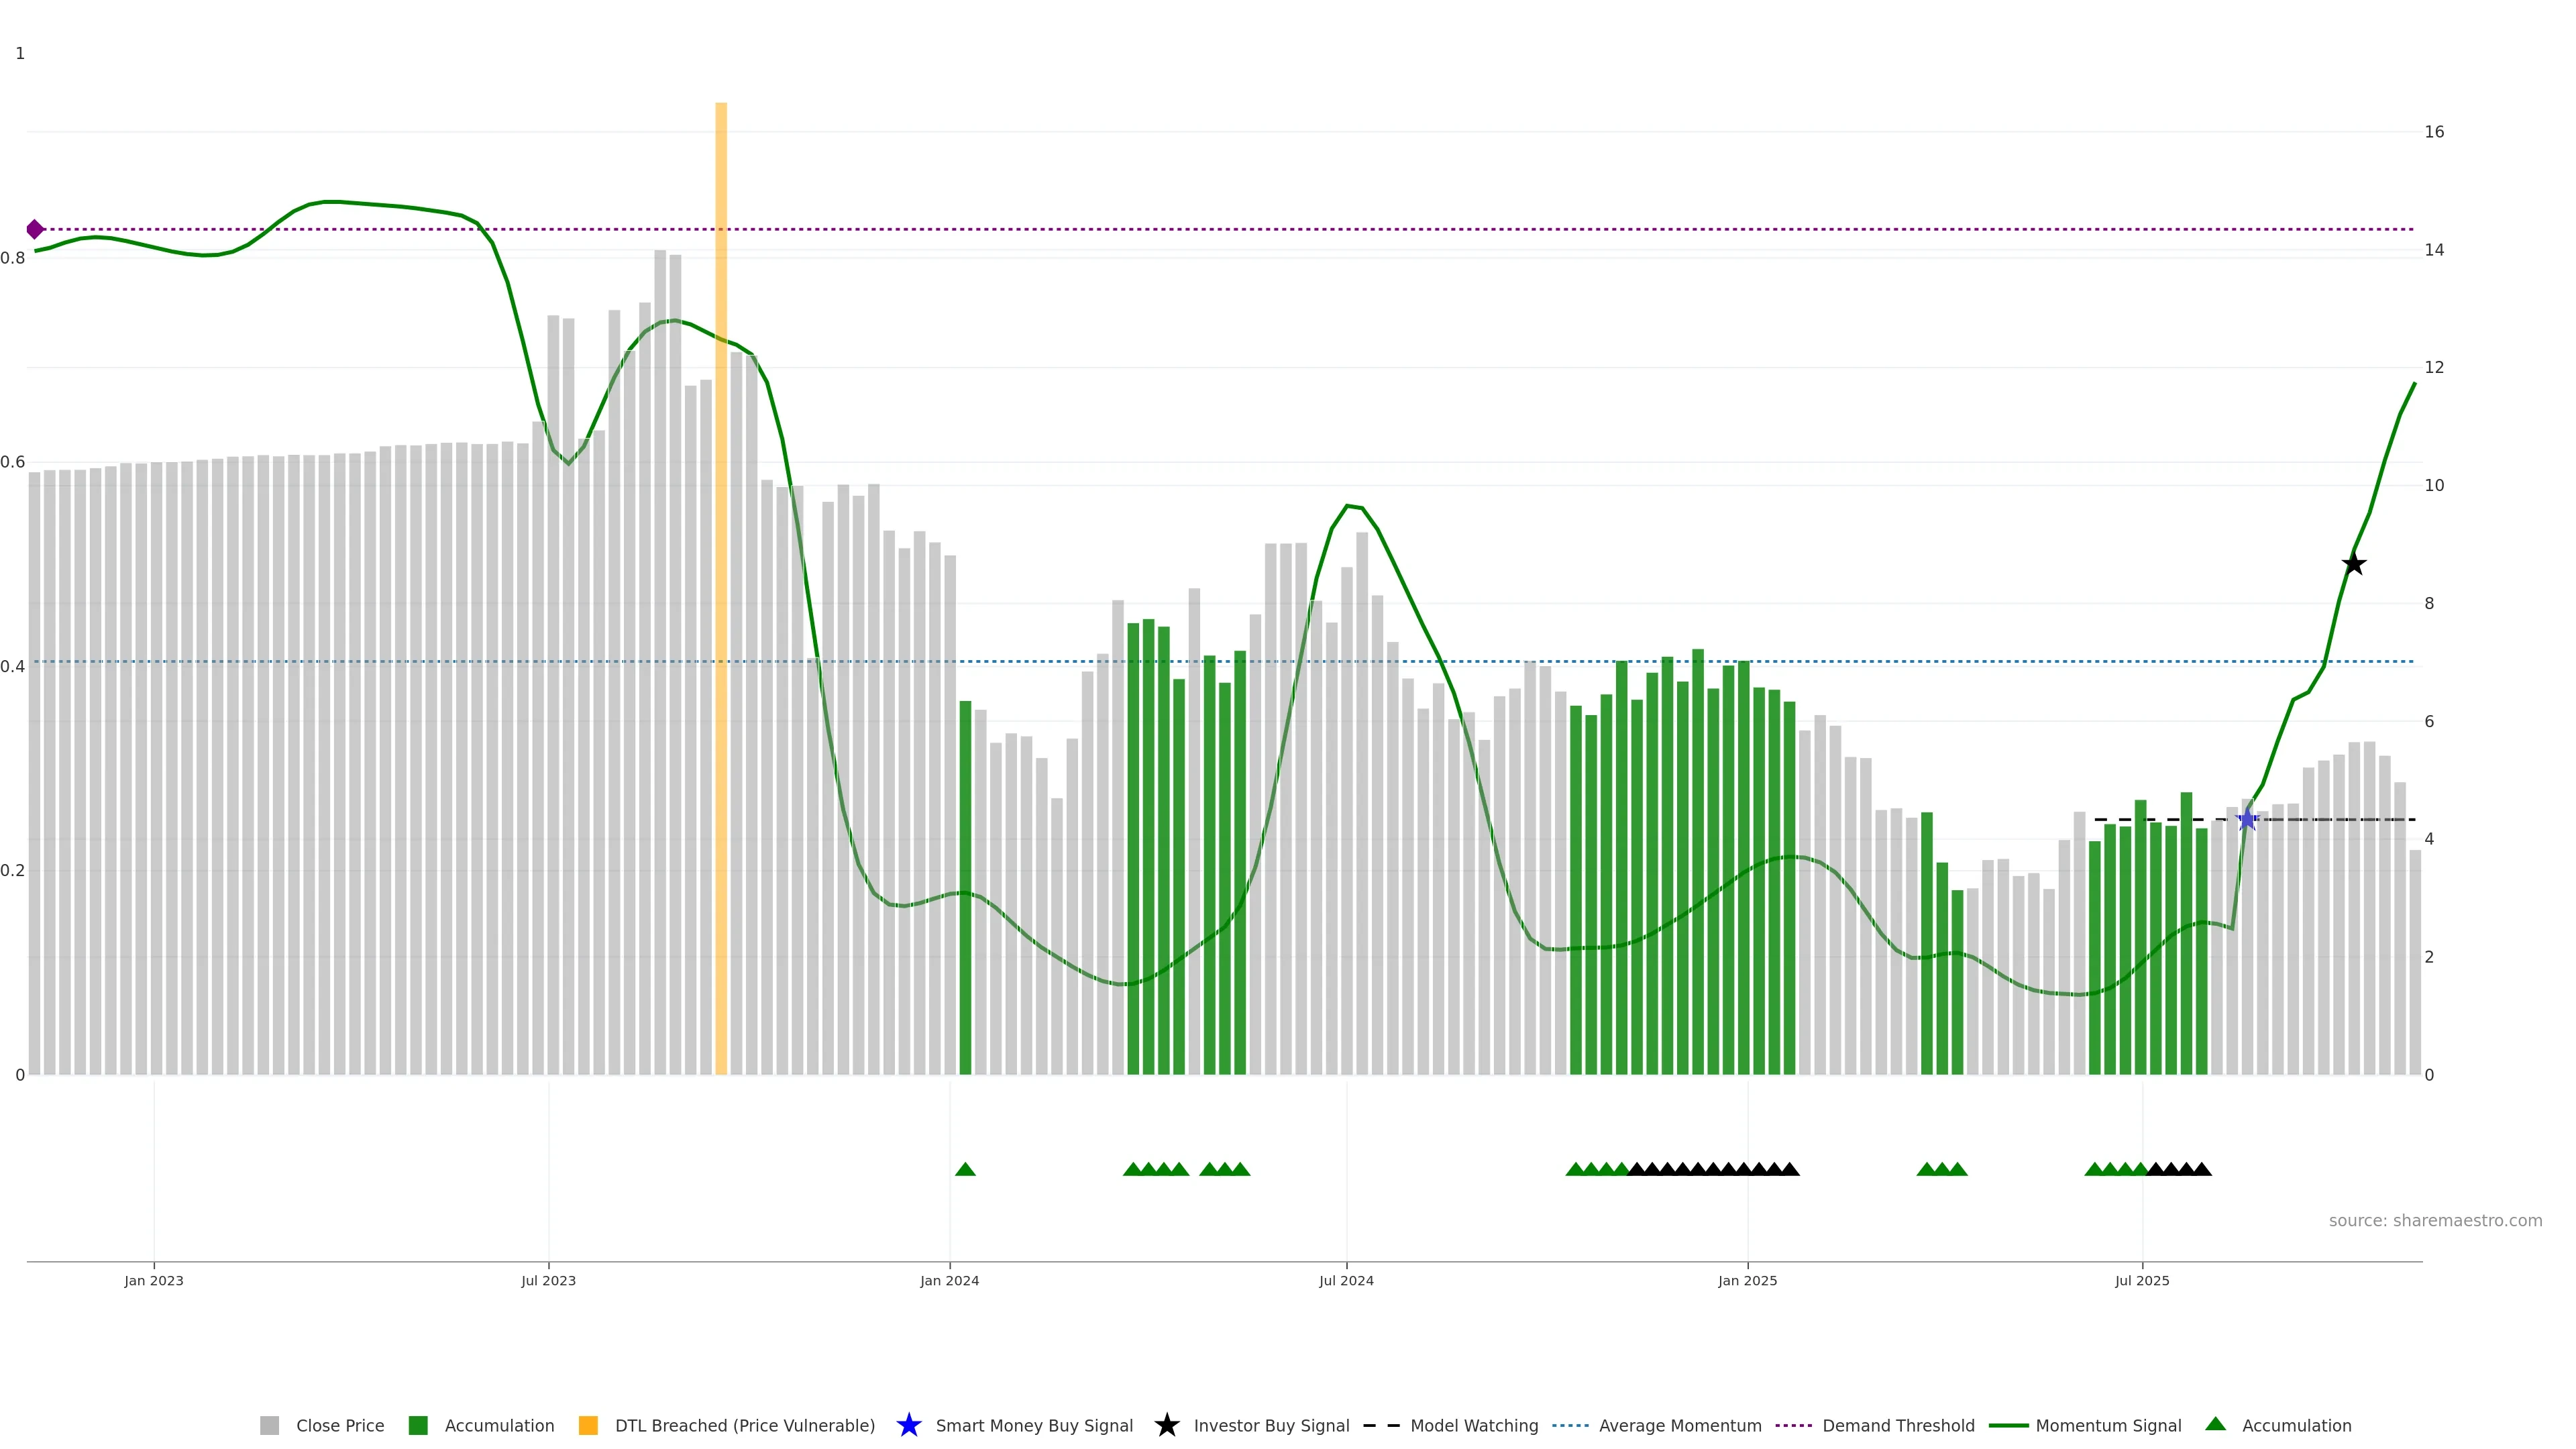The width and height of the screenshot is (2576, 1449).
Task: Toggle Accumulation green square legend item
Action: 418,1425
